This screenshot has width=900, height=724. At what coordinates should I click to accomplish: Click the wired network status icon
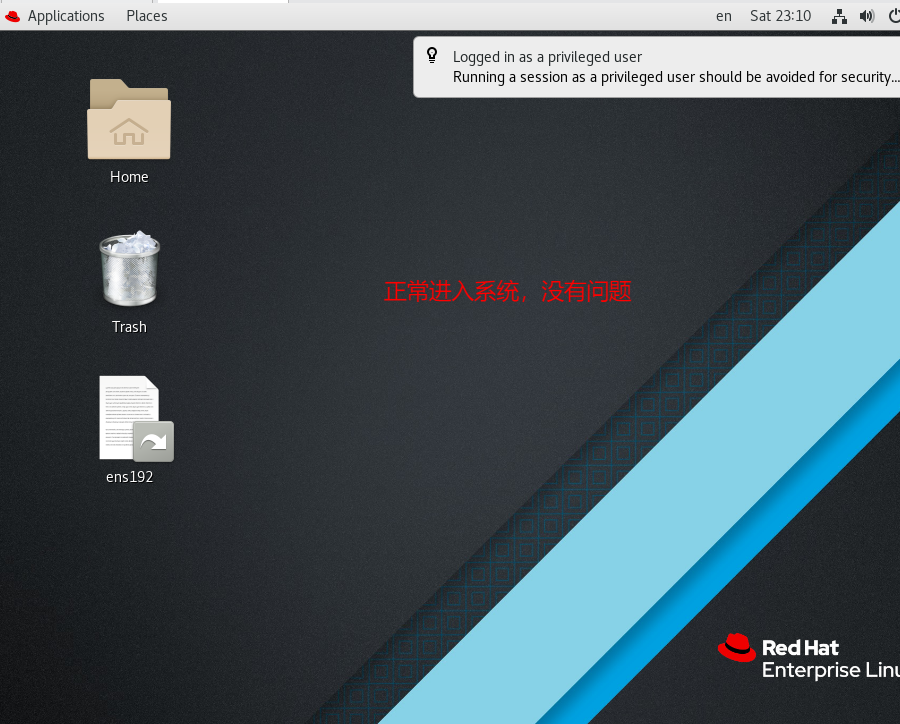tap(839, 17)
